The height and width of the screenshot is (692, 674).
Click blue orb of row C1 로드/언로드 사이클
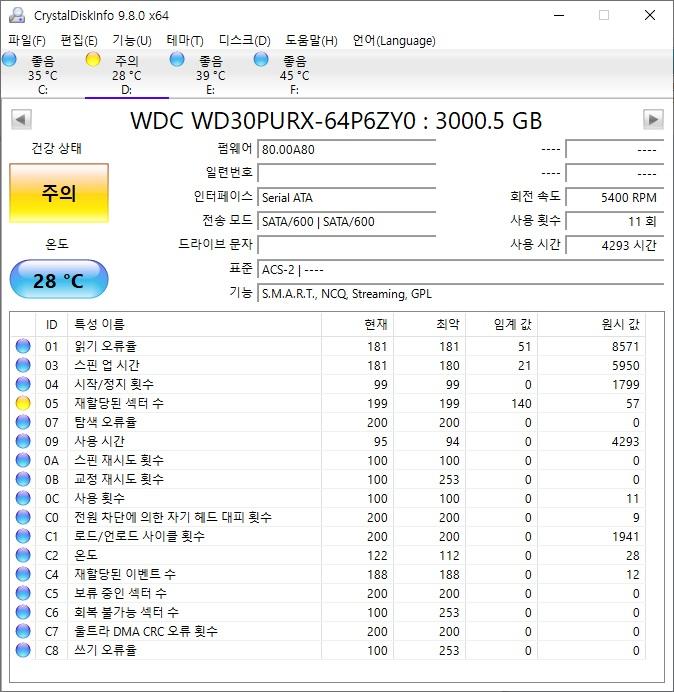click(x=23, y=536)
